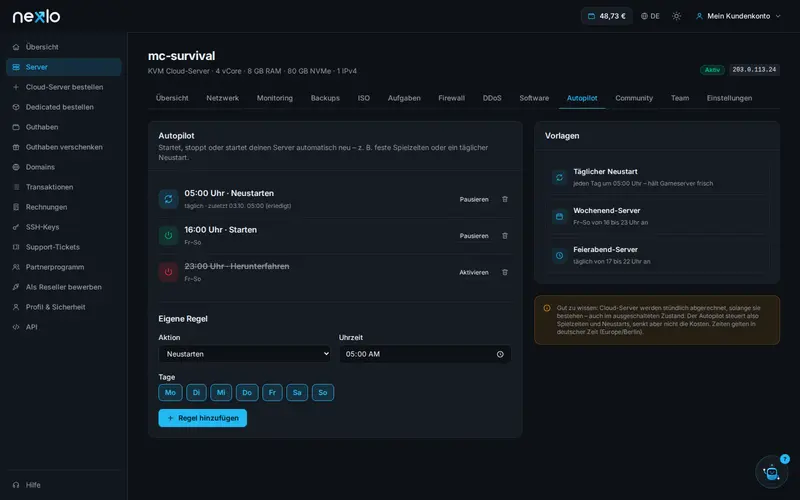Click the red power icon of 23:00 rule
Viewport: 800px width, 500px height.
click(x=168, y=272)
